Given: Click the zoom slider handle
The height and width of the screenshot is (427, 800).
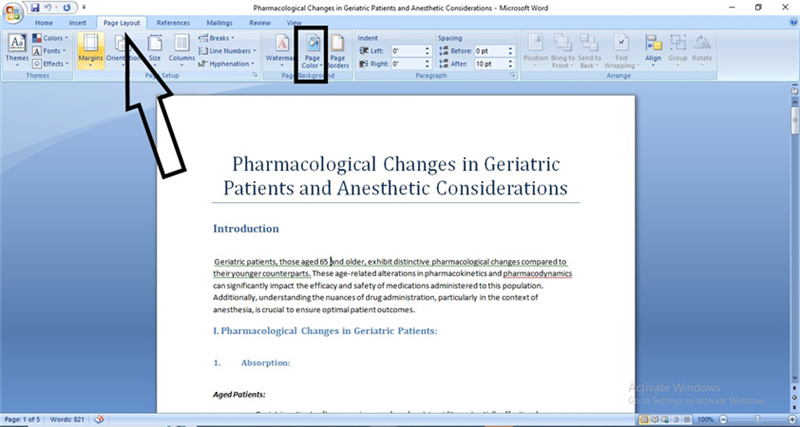Looking at the screenshot, I should tap(757, 419).
